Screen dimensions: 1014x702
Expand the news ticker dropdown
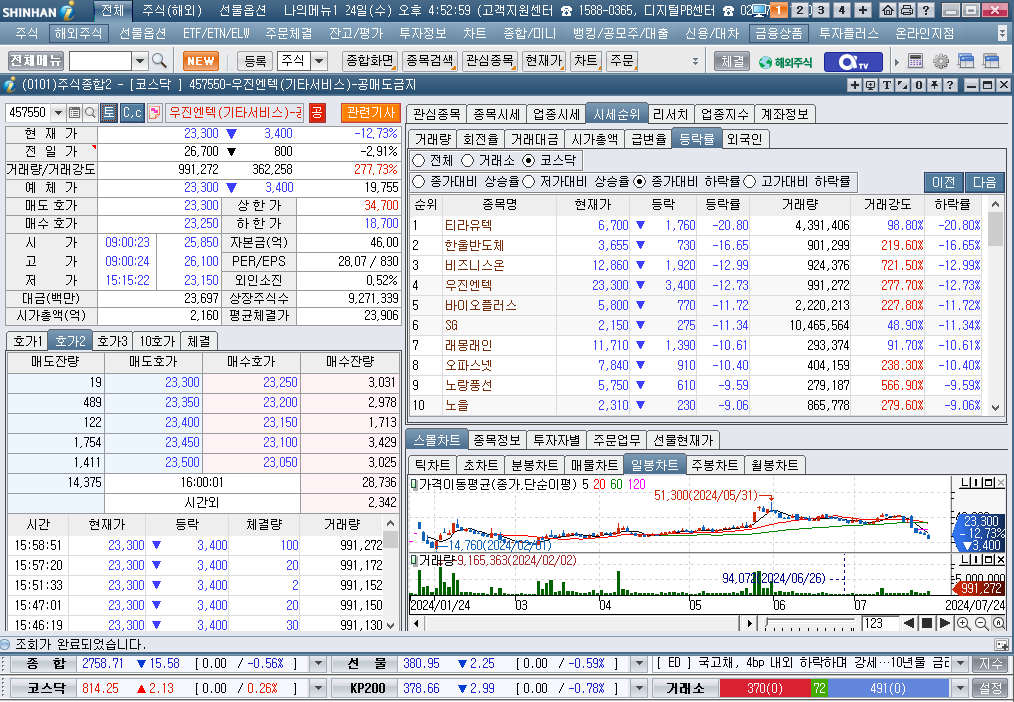point(960,663)
